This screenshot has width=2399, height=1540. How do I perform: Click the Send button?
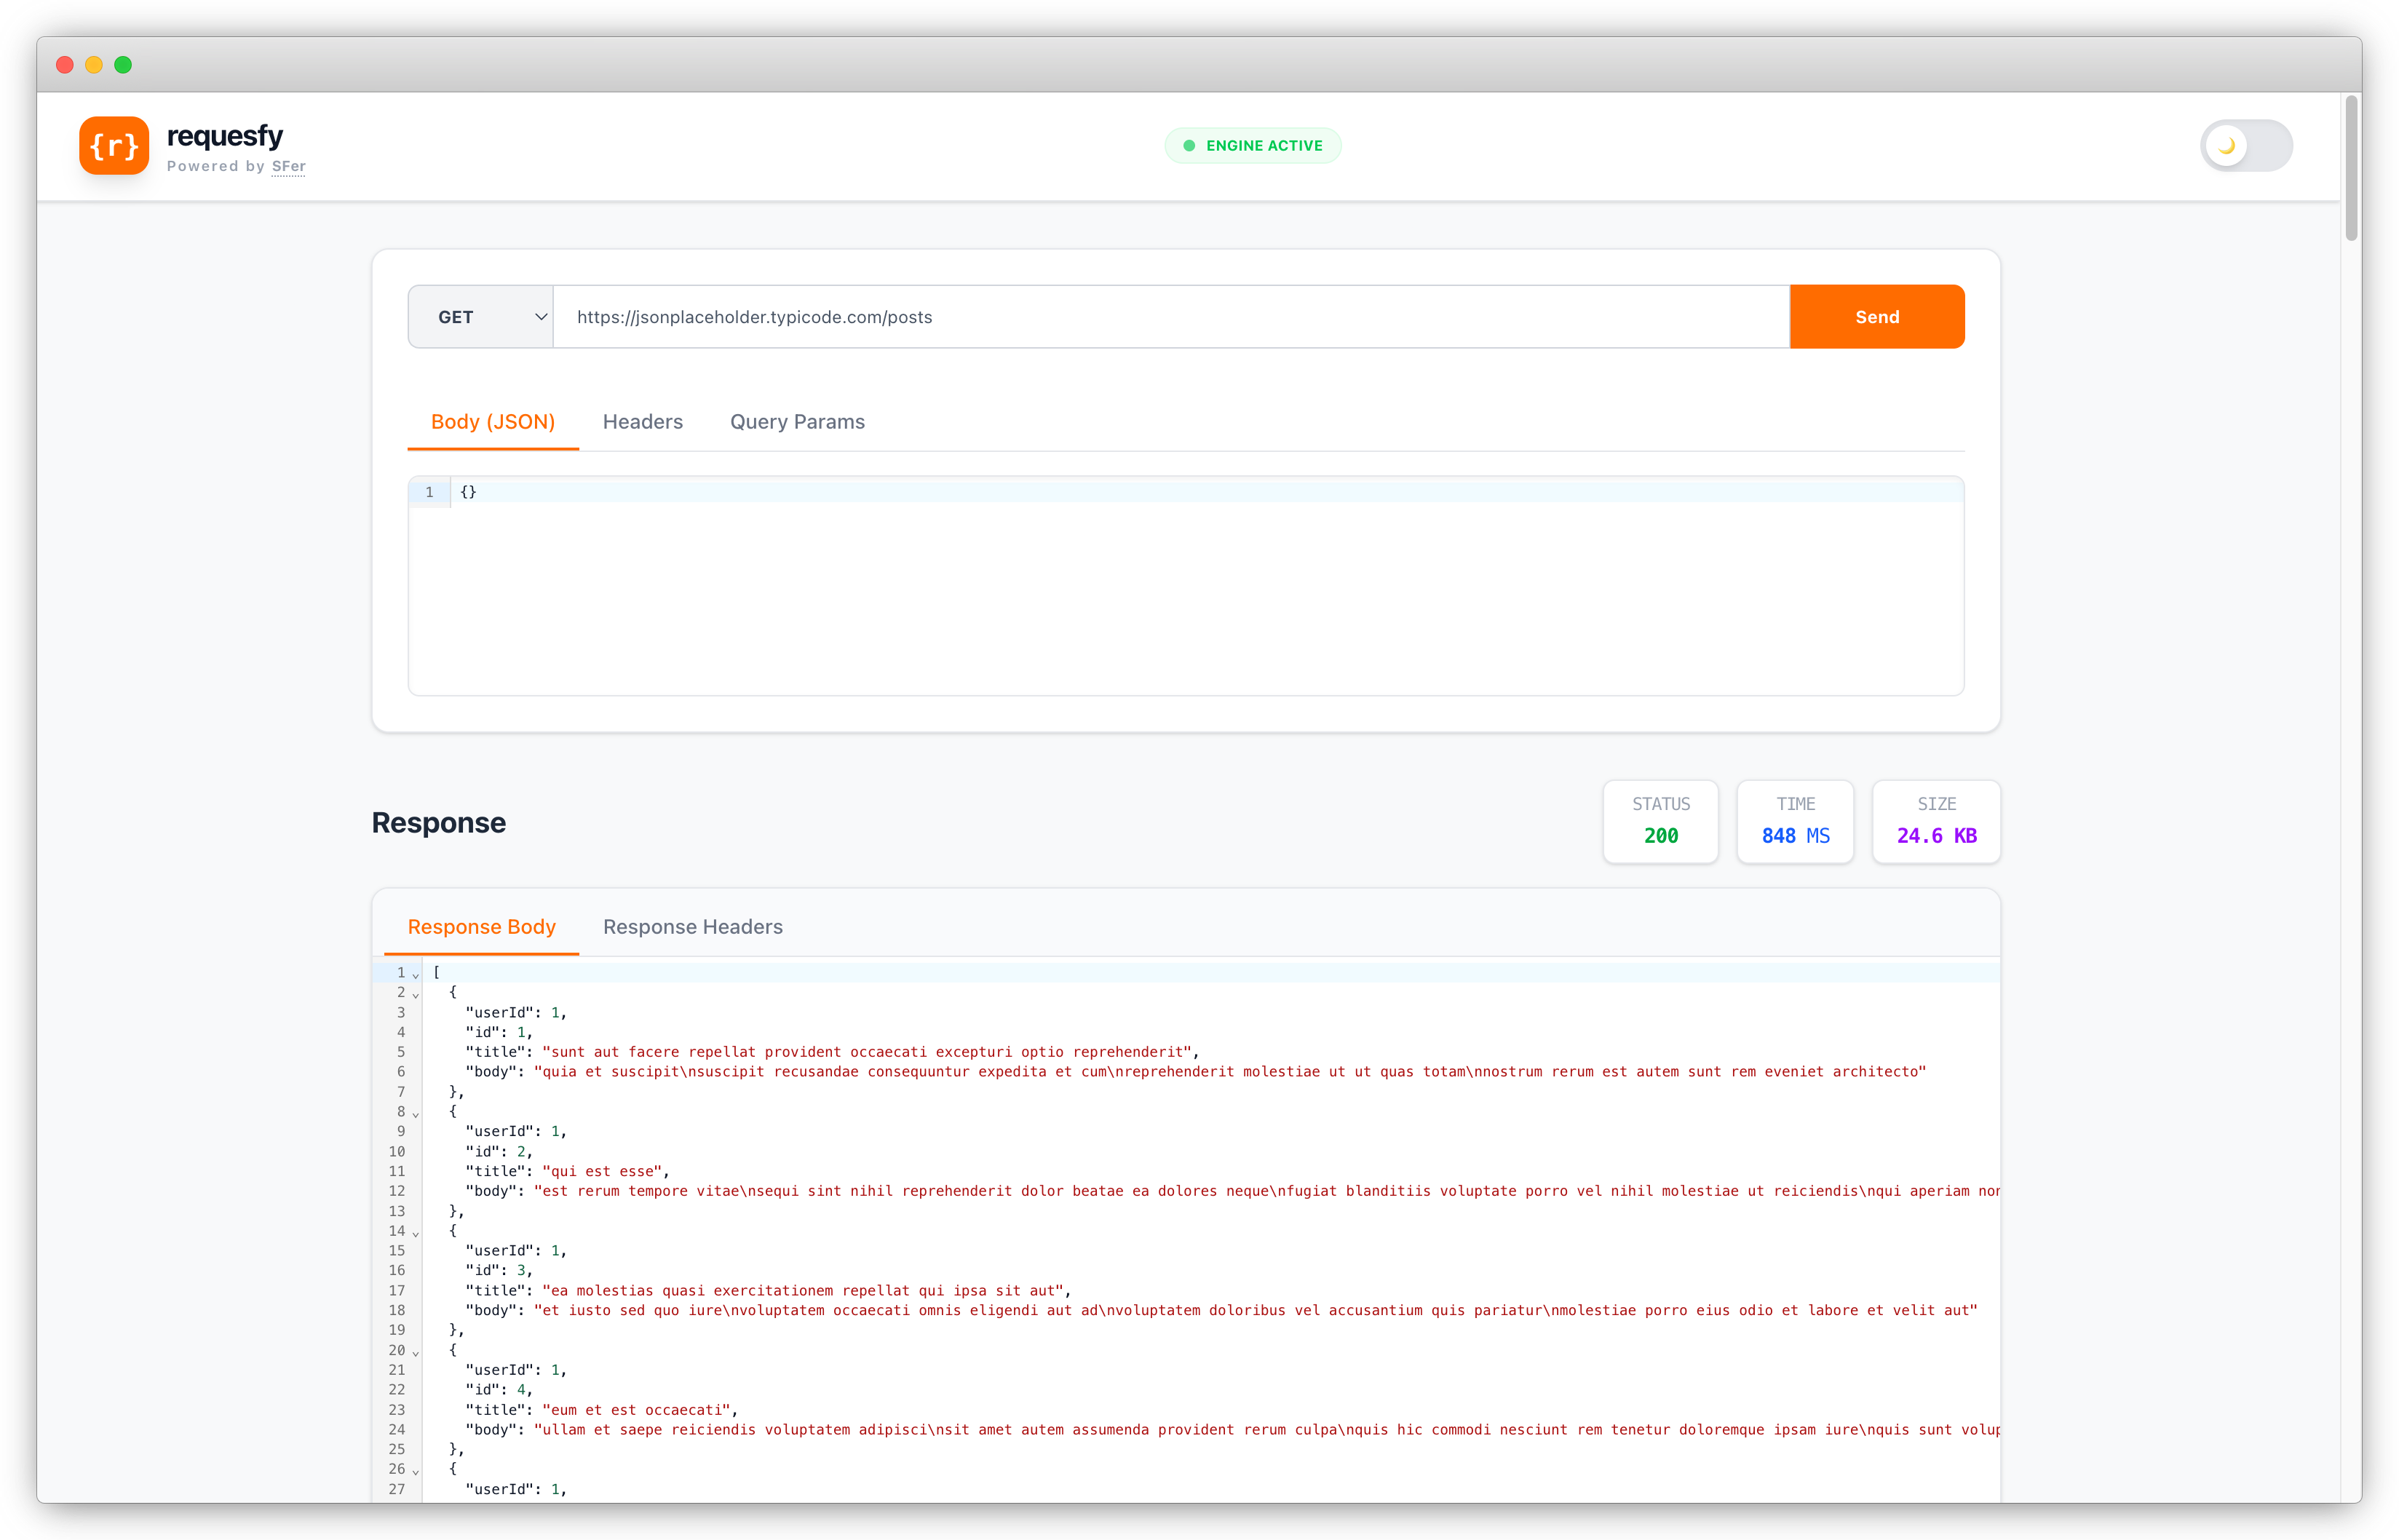pyautogui.click(x=1876, y=316)
